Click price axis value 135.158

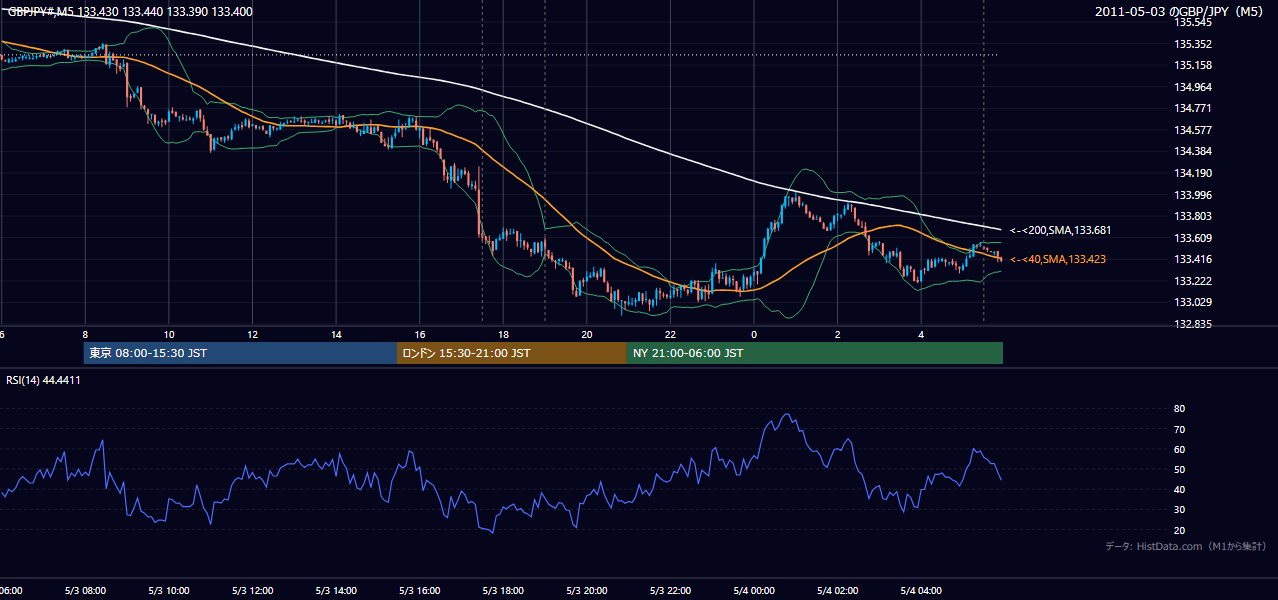point(1192,65)
